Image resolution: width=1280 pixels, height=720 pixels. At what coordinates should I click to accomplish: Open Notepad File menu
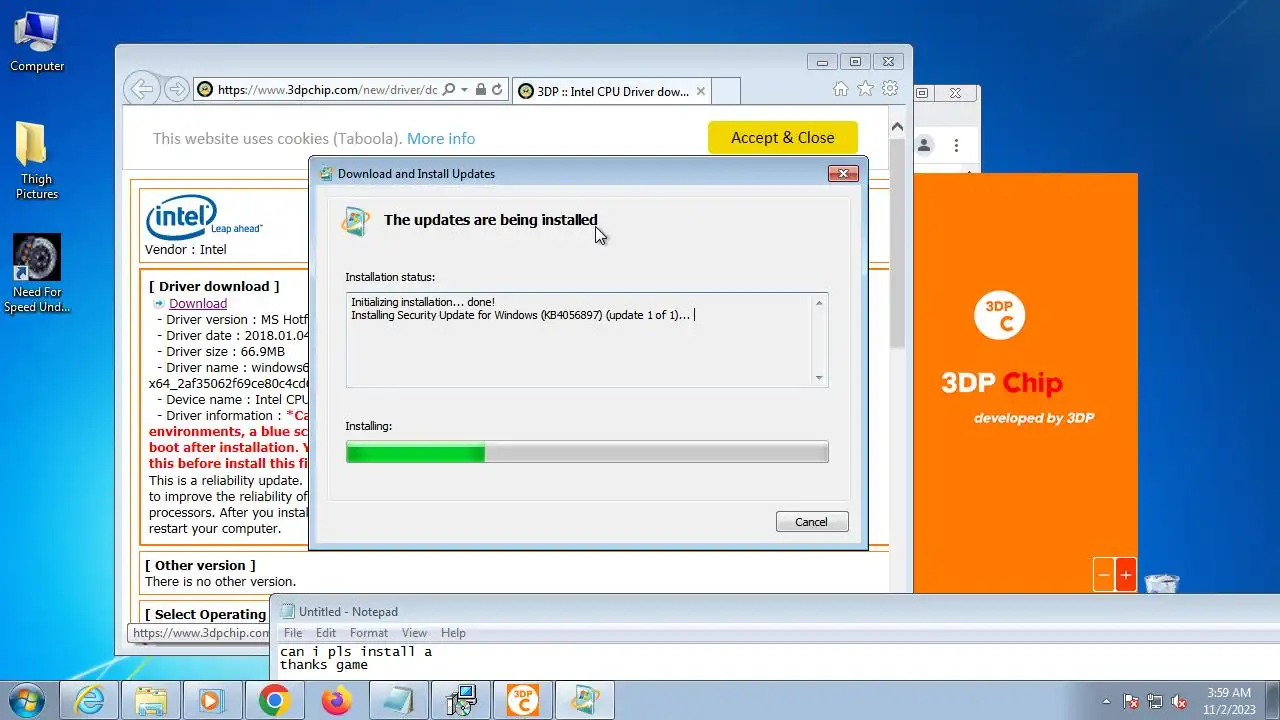(x=293, y=633)
